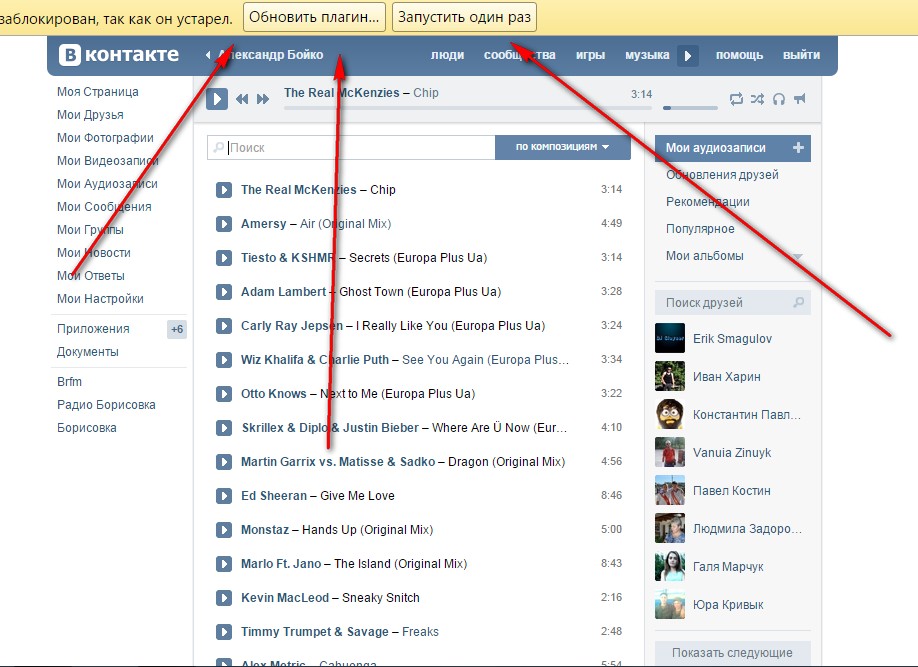Adjust the player volume slider
This screenshot has height=667, width=918.
pyautogui.click(x=690, y=108)
